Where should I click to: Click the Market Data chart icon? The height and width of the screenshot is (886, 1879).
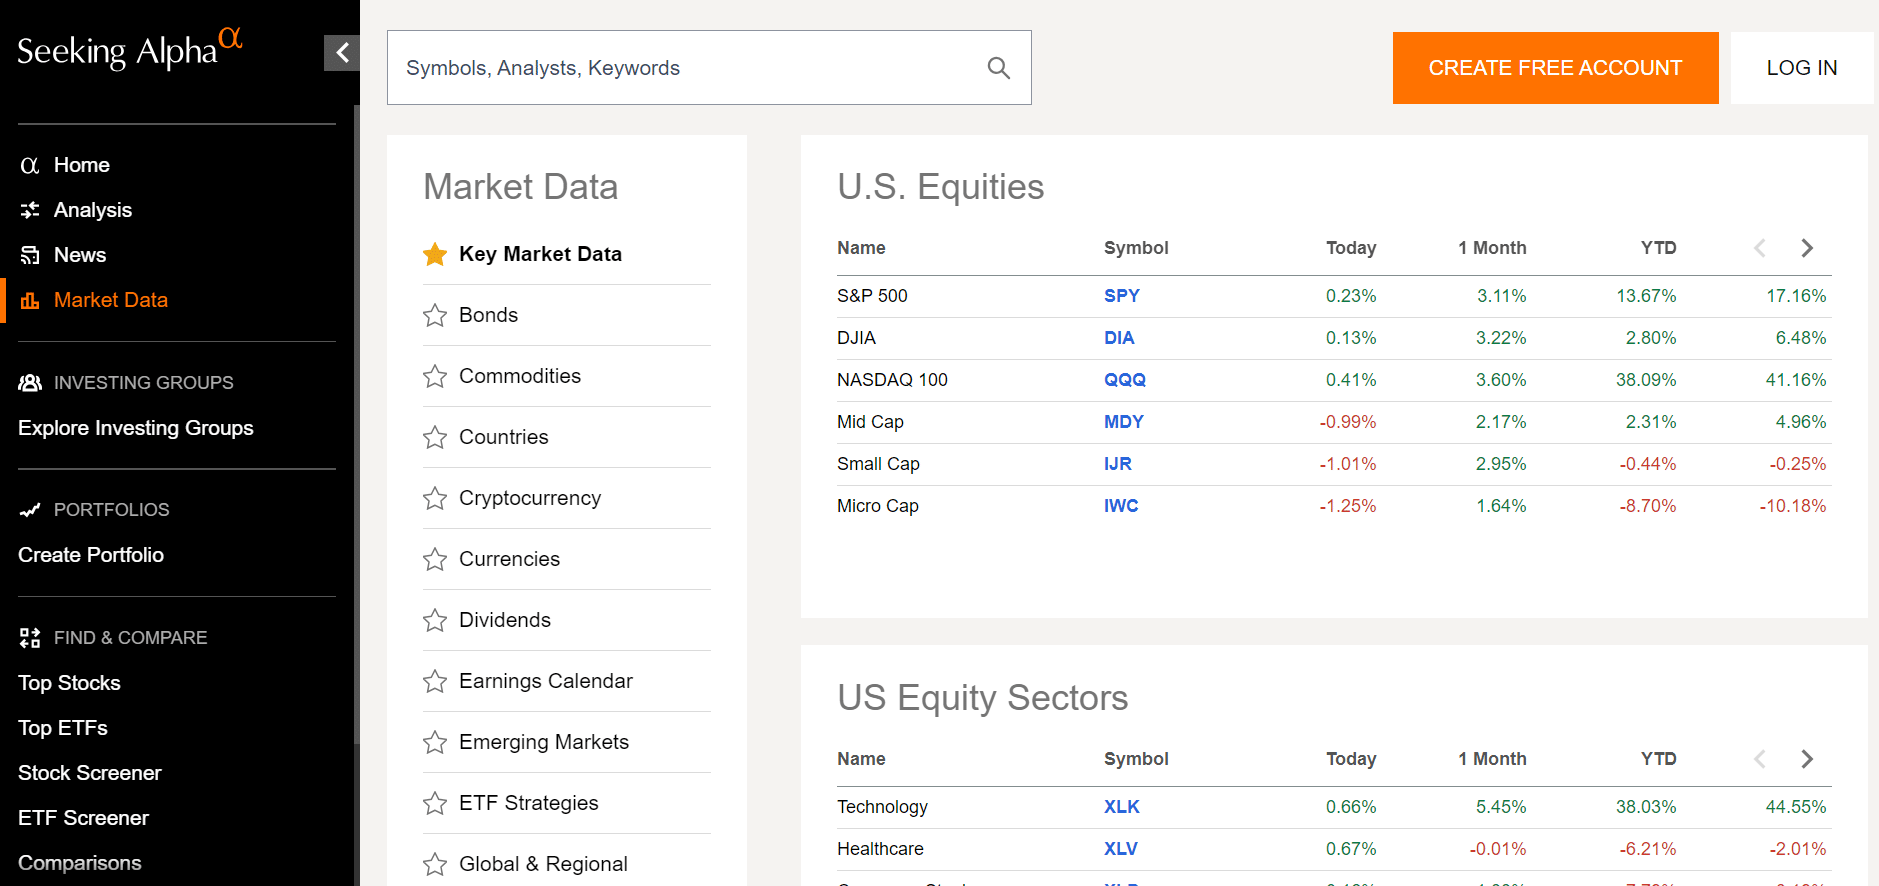click(30, 300)
